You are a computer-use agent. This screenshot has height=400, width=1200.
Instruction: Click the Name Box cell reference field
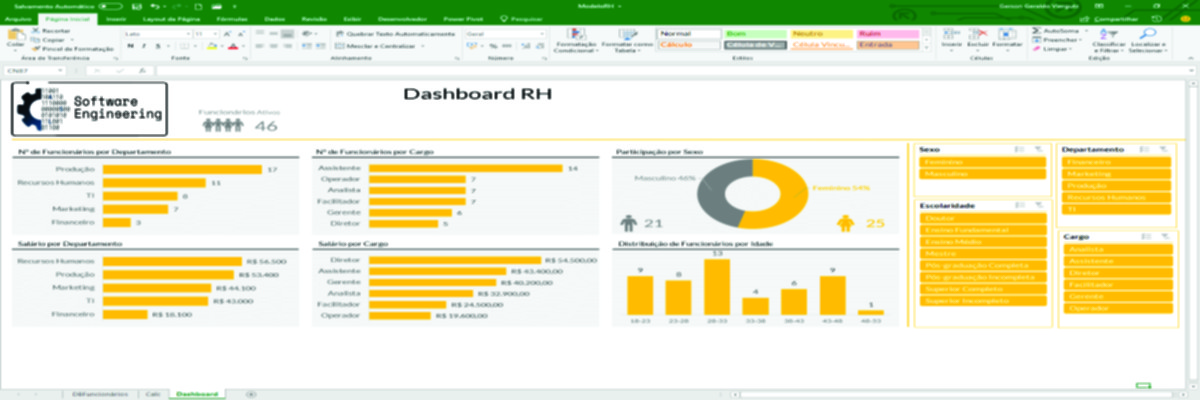(32, 71)
